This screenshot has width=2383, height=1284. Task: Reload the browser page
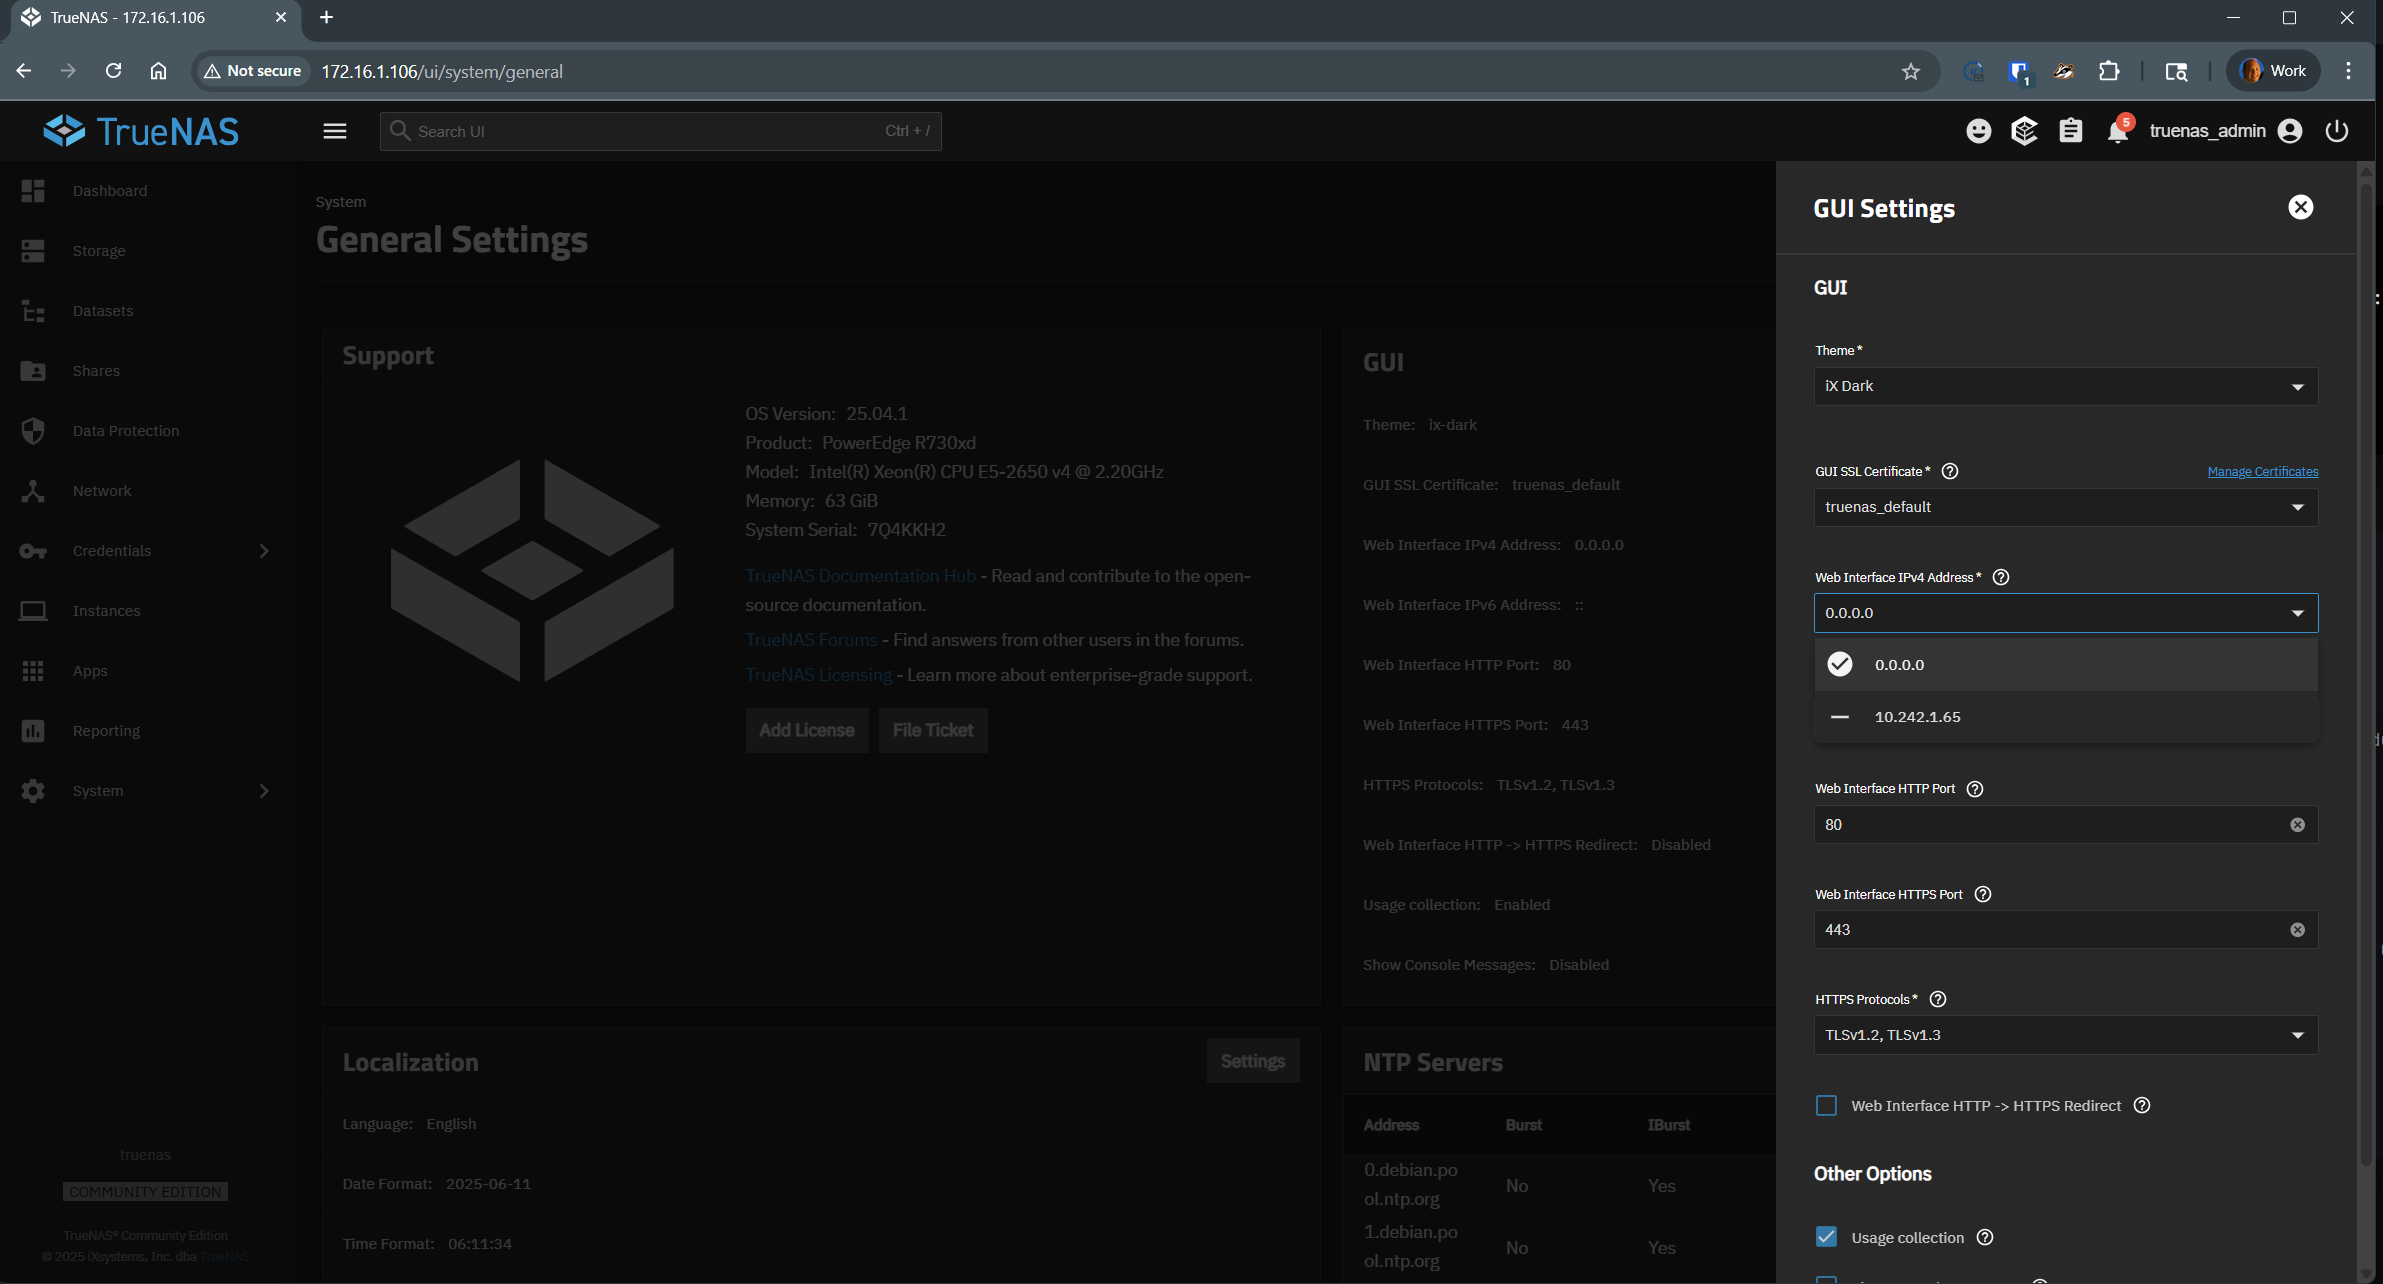click(x=114, y=71)
